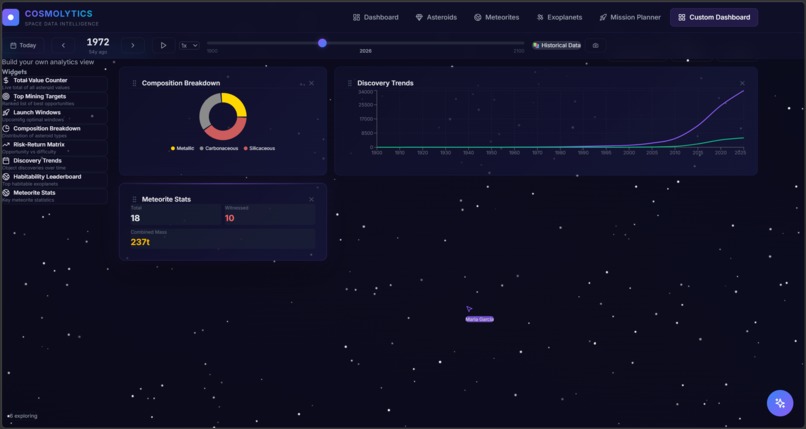Add Discovery Trends widget from sidebar

54,164
